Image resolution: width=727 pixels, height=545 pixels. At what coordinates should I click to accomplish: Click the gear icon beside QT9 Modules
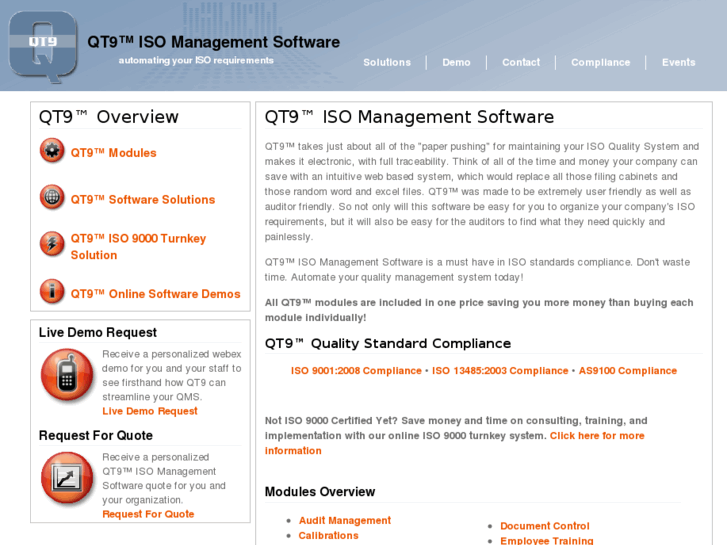tap(52, 151)
